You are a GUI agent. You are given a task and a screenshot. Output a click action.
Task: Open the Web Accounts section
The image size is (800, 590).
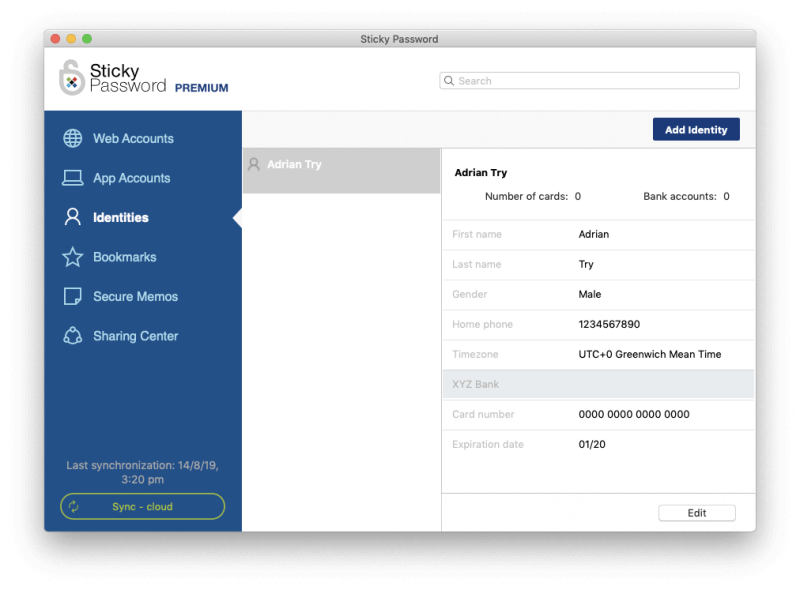pyautogui.click(x=133, y=138)
